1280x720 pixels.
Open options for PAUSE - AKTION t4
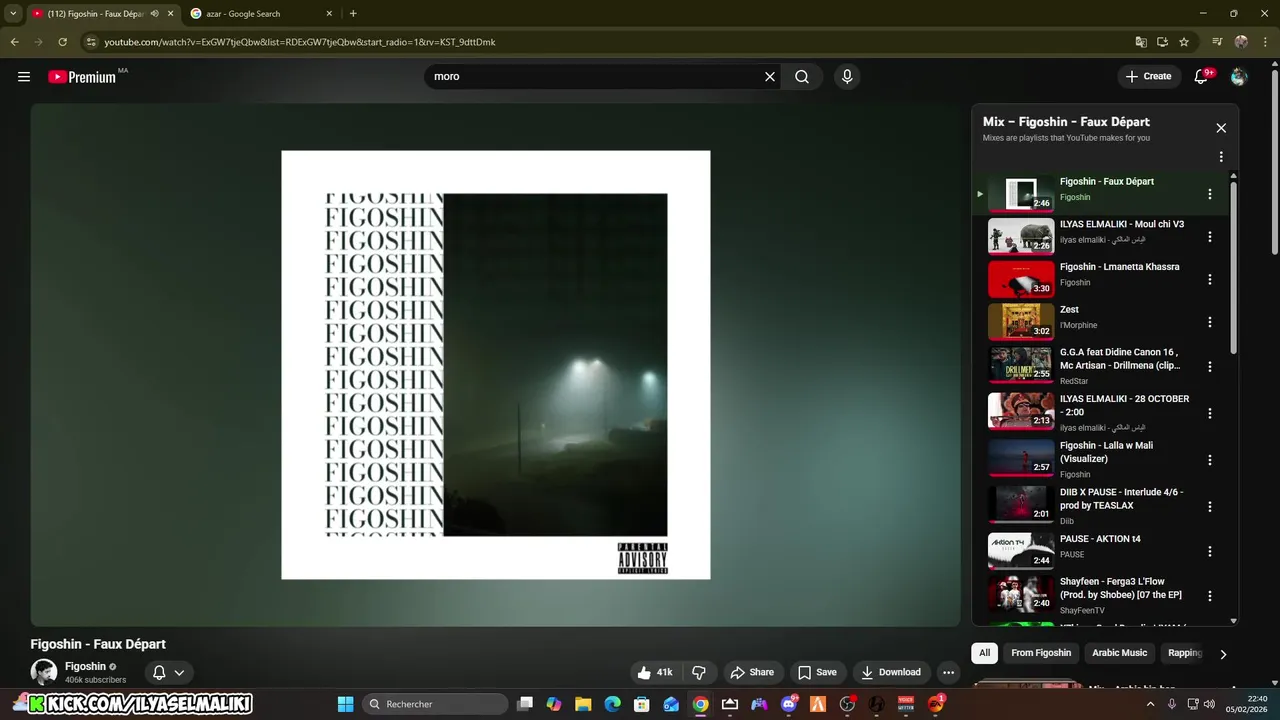pyautogui.click(x=1210, y=551)
